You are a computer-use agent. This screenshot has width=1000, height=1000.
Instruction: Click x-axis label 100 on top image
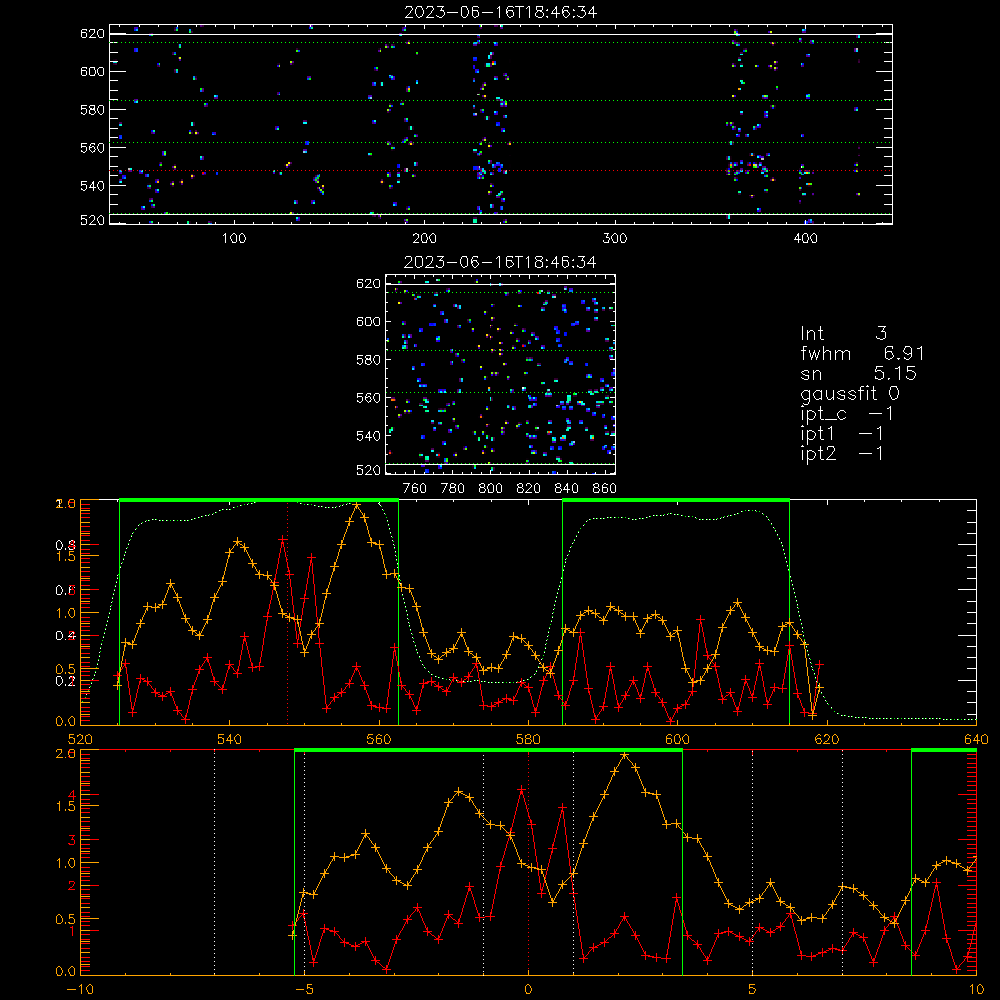(234, 239)
